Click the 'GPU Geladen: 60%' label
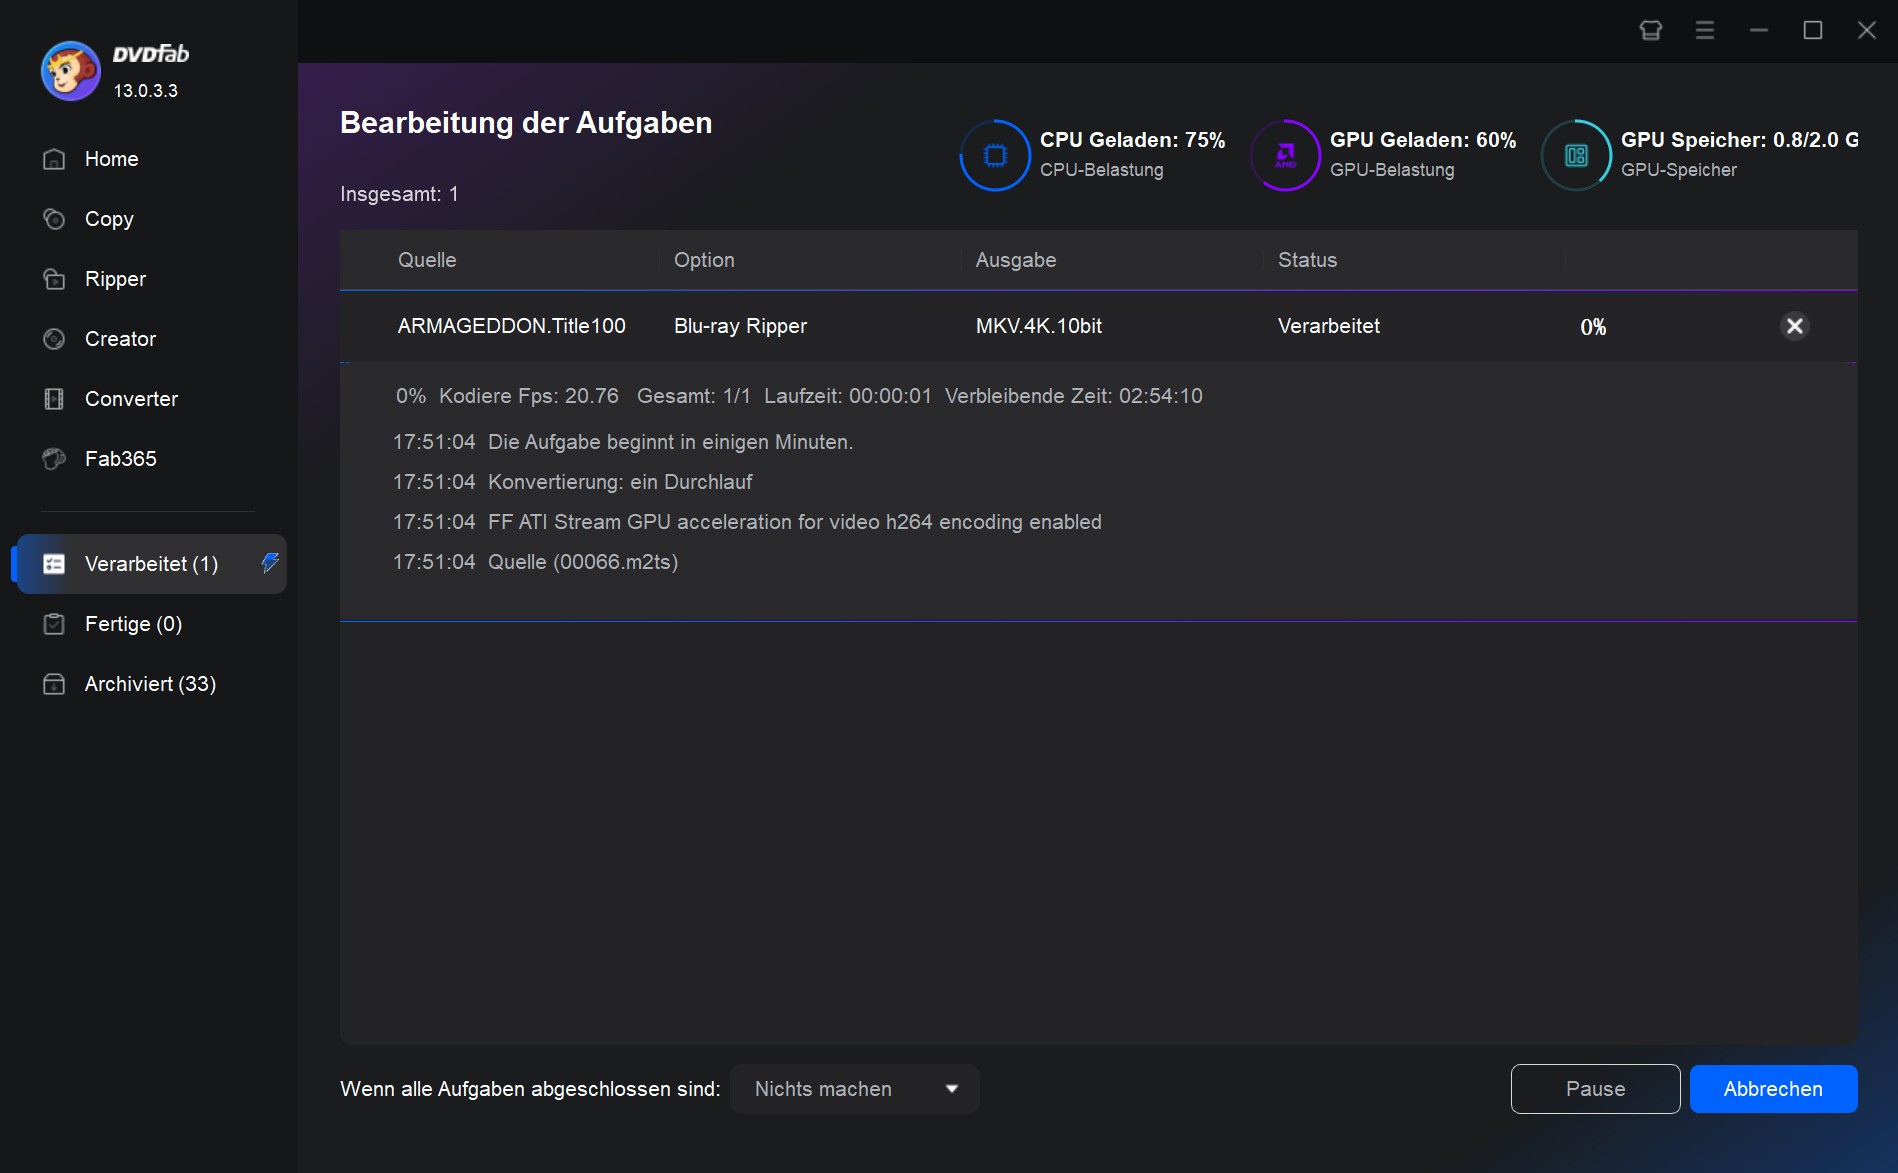1898x1173 pixels. pyautogui.click(x=1422, y=140)
